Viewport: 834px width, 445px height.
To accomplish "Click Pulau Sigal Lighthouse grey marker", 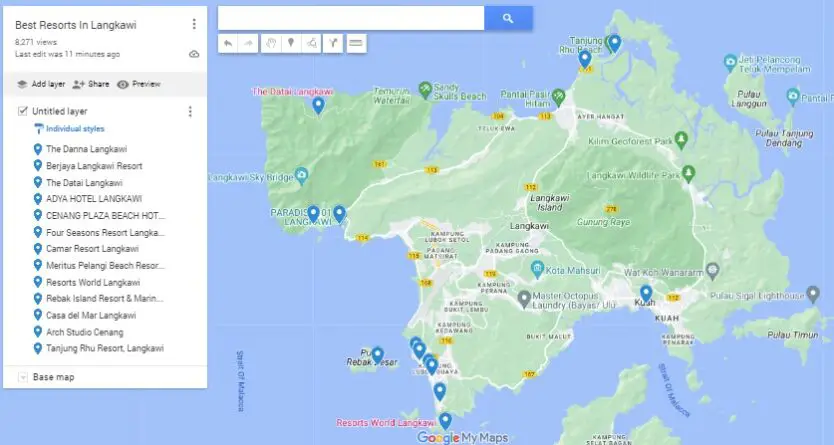I will pyautogui.click(x=813, y=293).
